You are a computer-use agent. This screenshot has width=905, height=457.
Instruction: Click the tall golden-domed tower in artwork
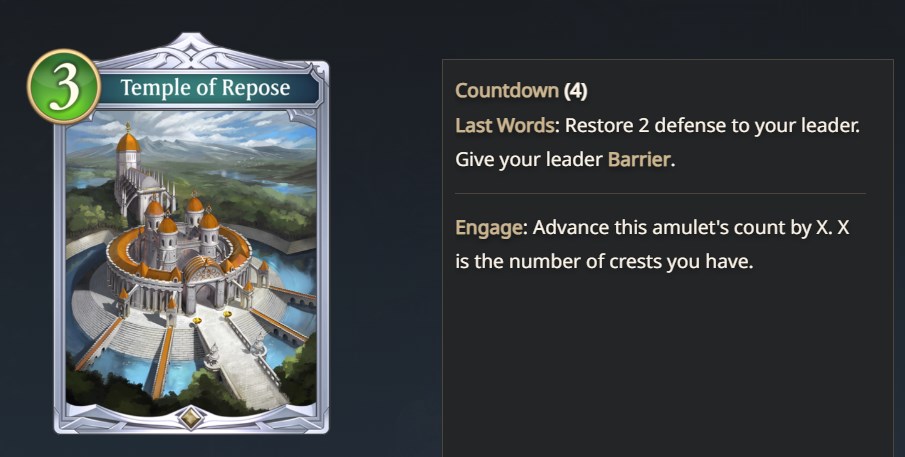click(x=128, y=151)
